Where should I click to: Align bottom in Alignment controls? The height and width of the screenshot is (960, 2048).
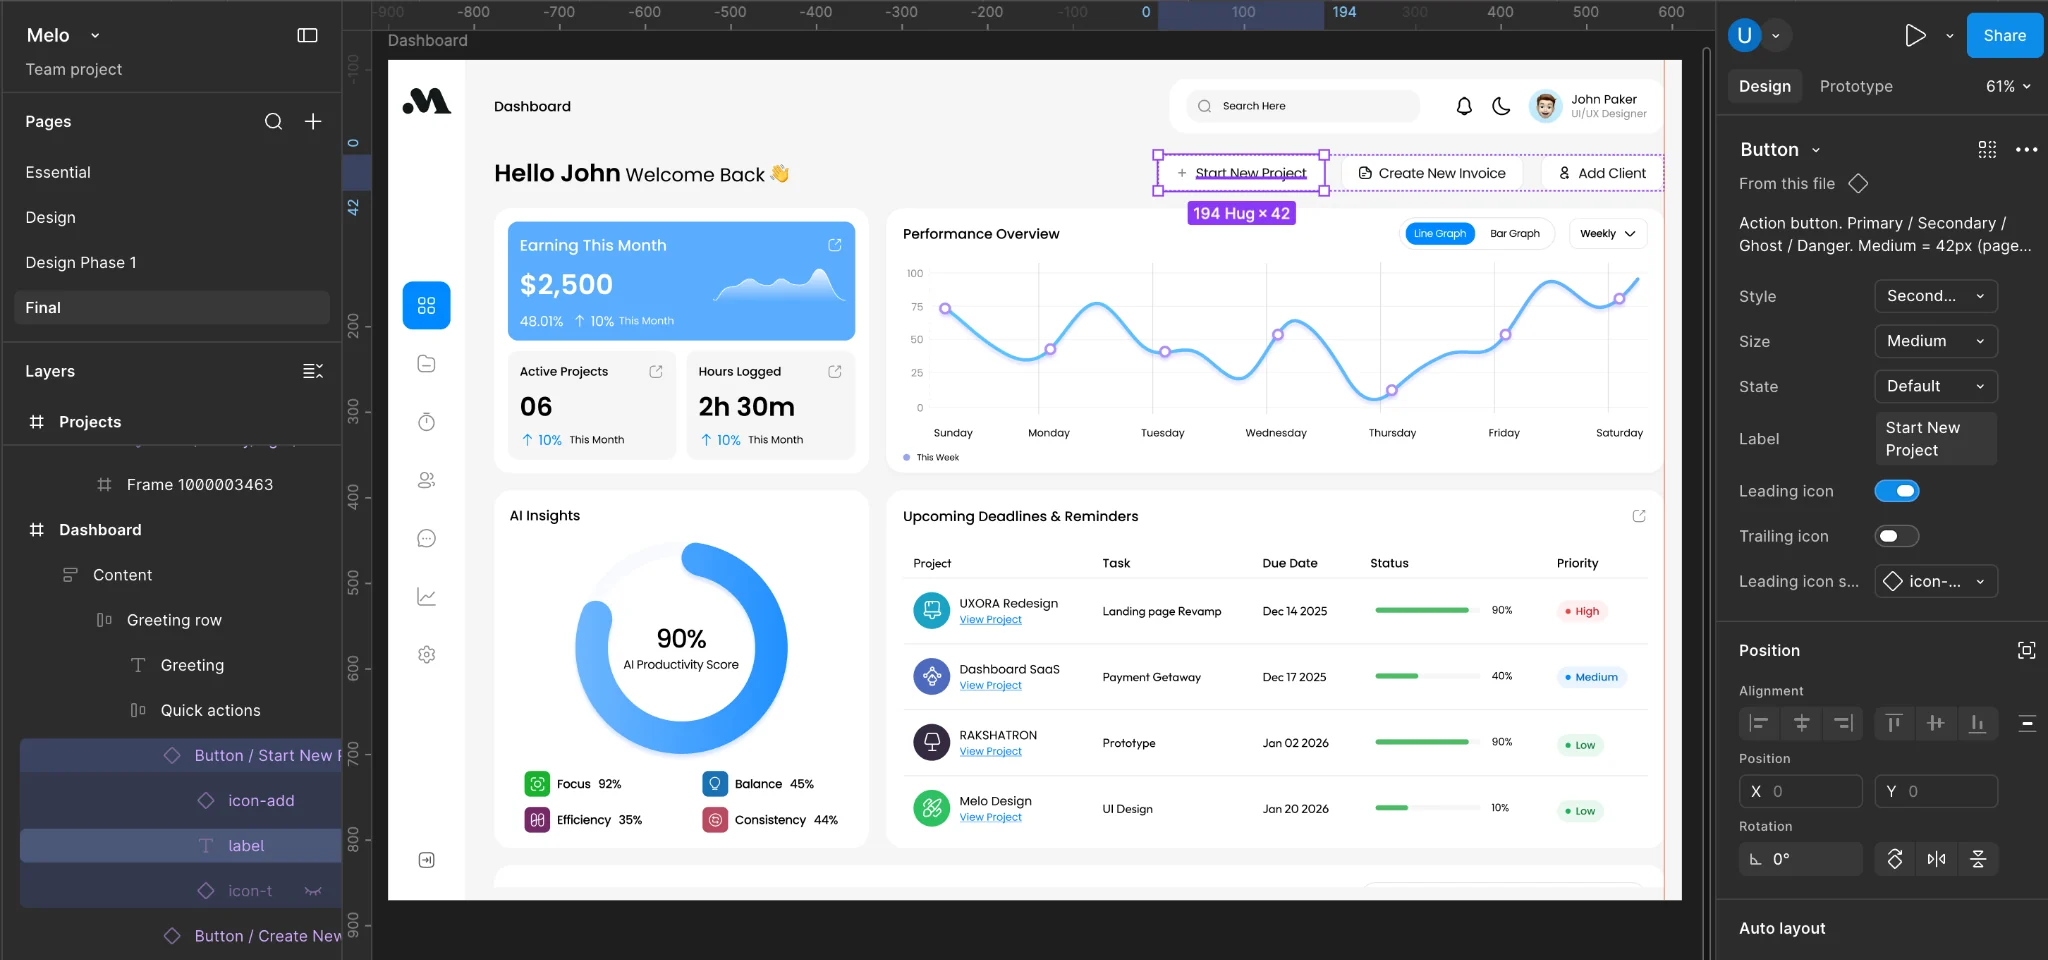click(x=1978, y=723)
